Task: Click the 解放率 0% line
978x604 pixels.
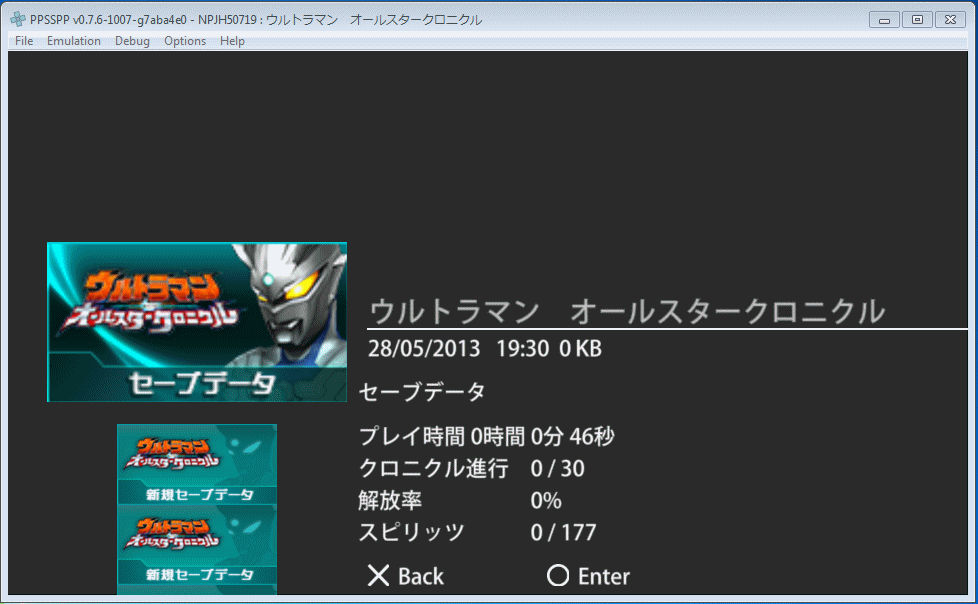Action: pyautogui.click(x=460, y=500)
